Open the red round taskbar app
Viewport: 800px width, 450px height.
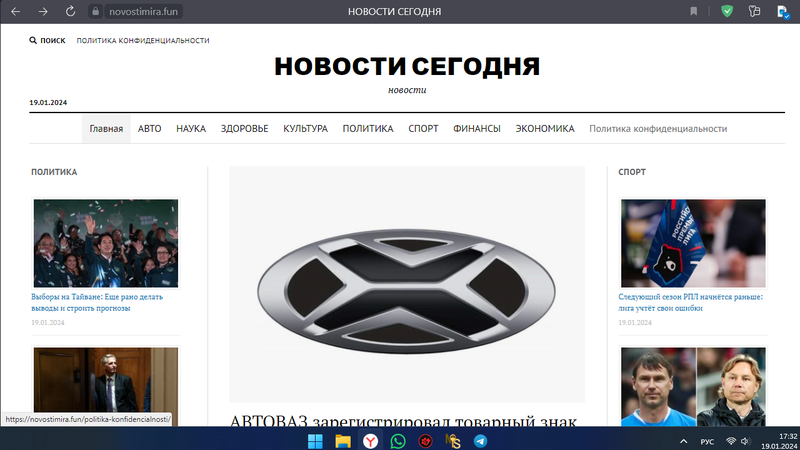426,441
